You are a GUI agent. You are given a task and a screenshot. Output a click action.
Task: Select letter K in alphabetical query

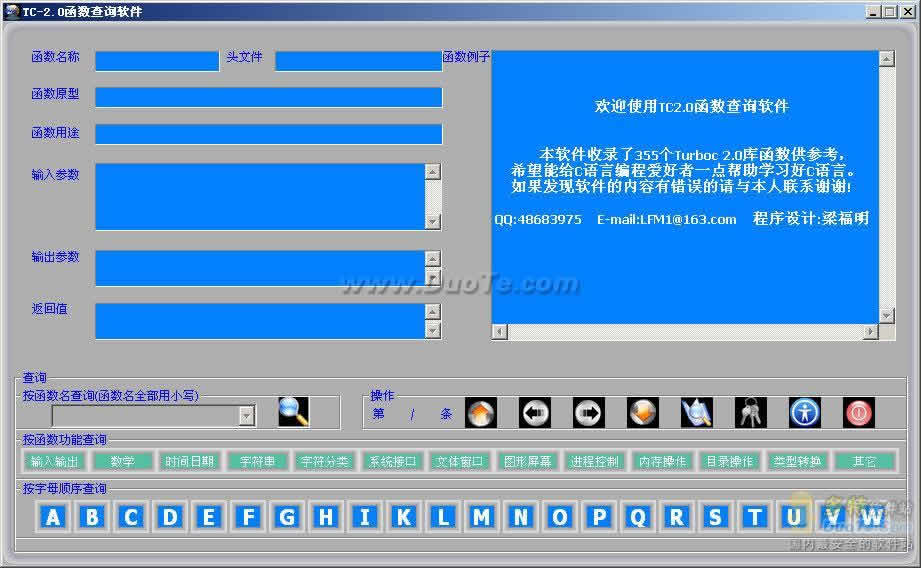(404, 517)
